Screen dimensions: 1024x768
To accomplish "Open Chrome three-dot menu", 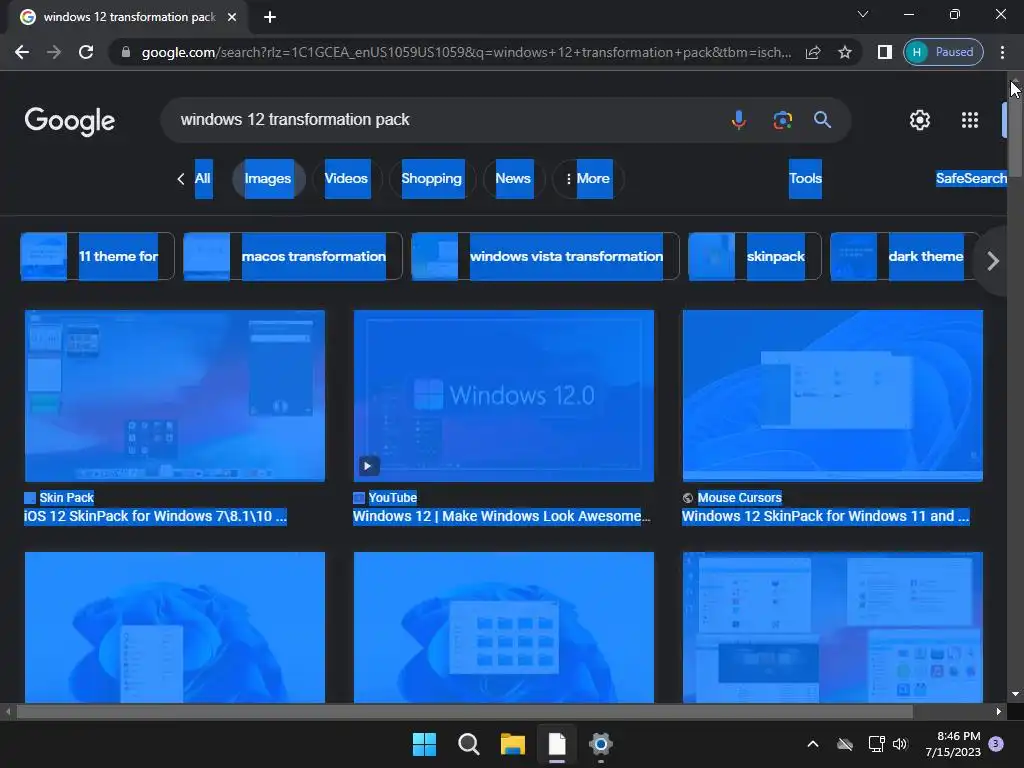I will (1002, 52).
